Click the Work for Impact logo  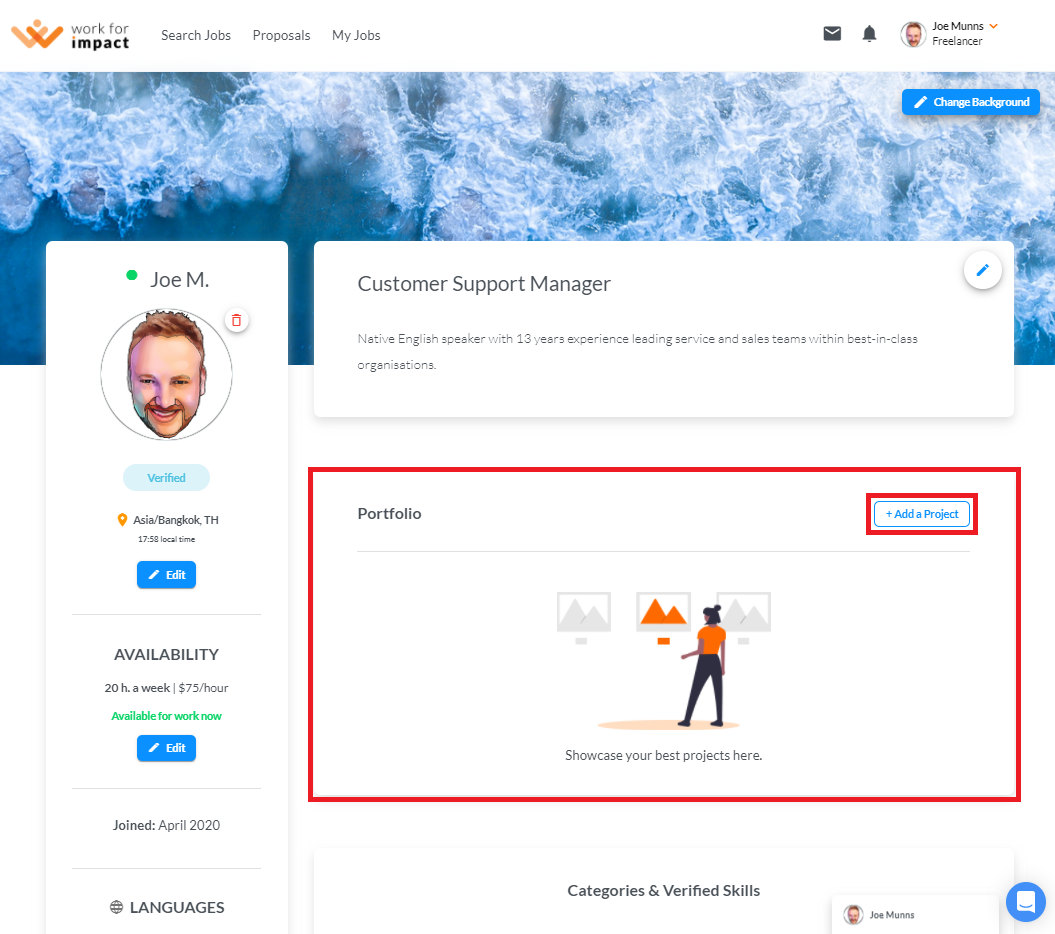(x=70, y=35)
